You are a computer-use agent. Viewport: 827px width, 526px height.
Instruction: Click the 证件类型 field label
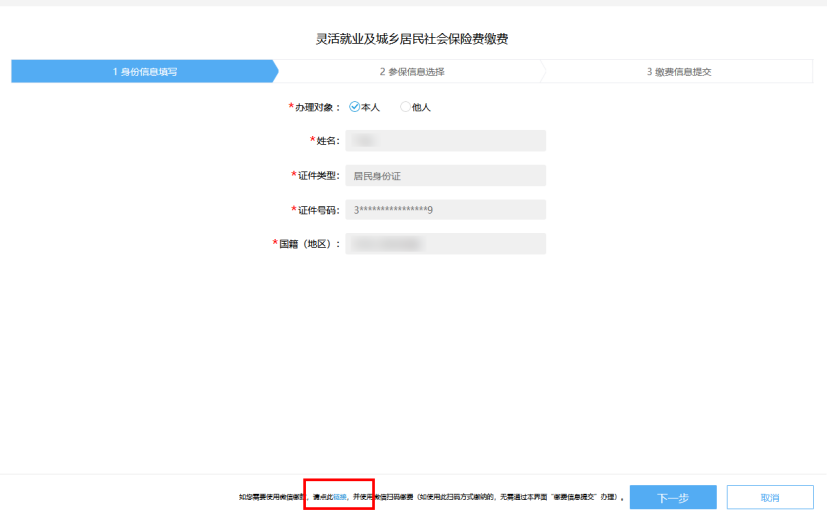(318, 176)
